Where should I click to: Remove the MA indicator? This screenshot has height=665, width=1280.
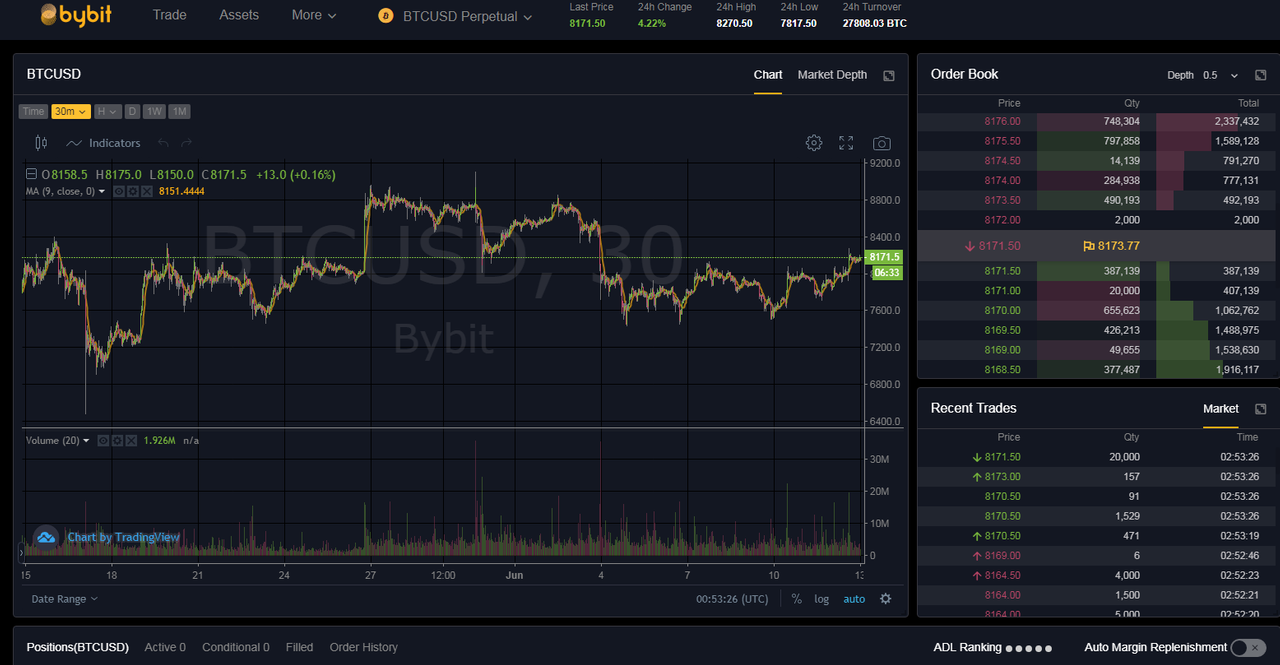tap(146, 191)
